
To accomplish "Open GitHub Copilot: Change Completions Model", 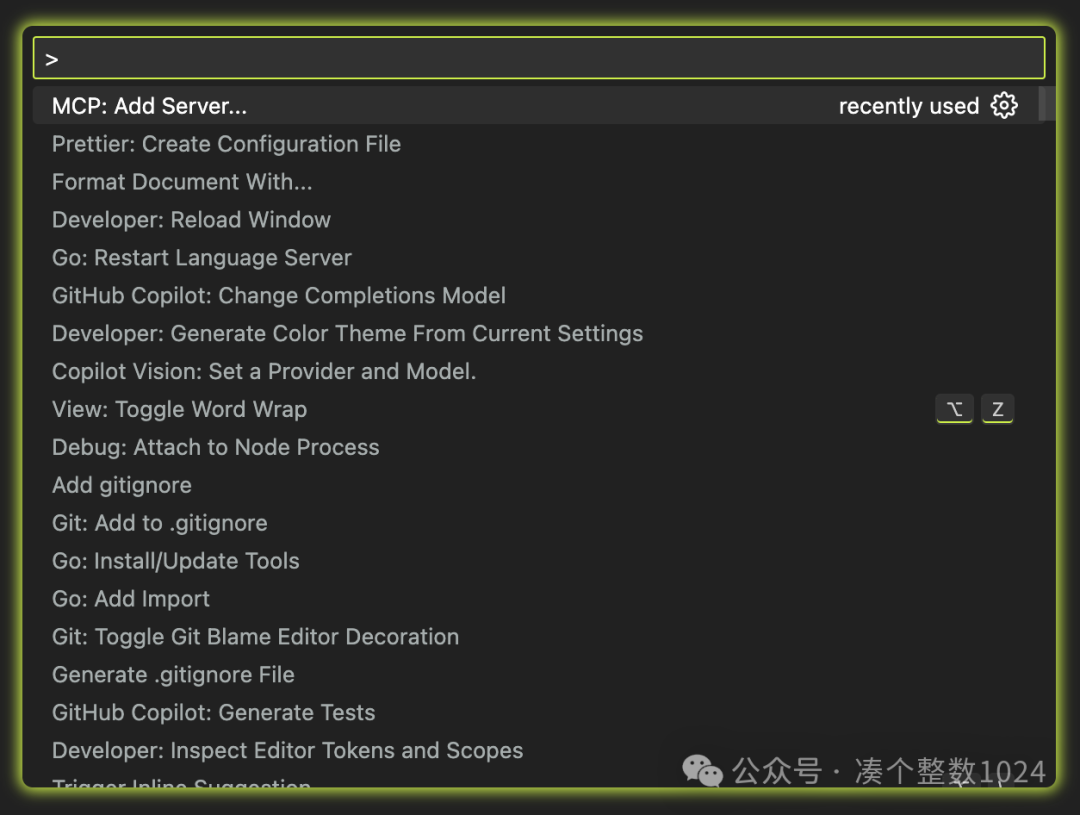I will coord(278,295).
